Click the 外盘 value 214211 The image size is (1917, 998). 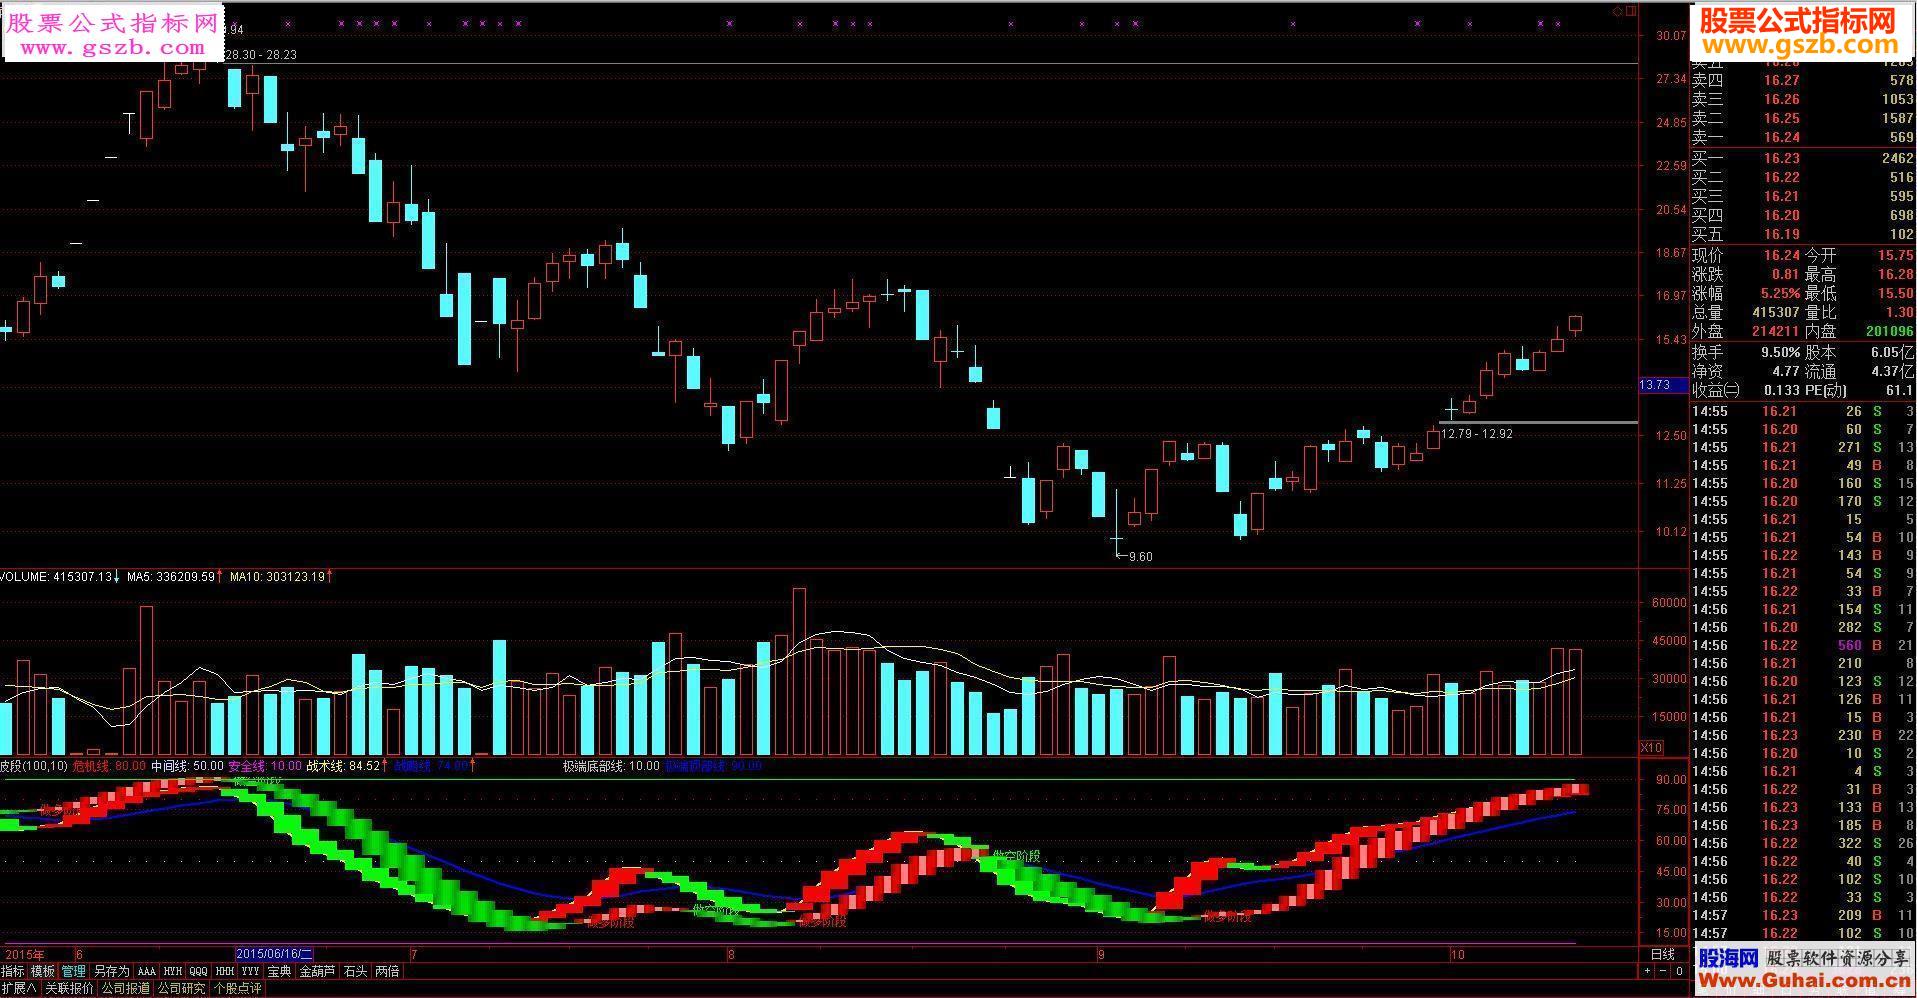point(1776,331)
